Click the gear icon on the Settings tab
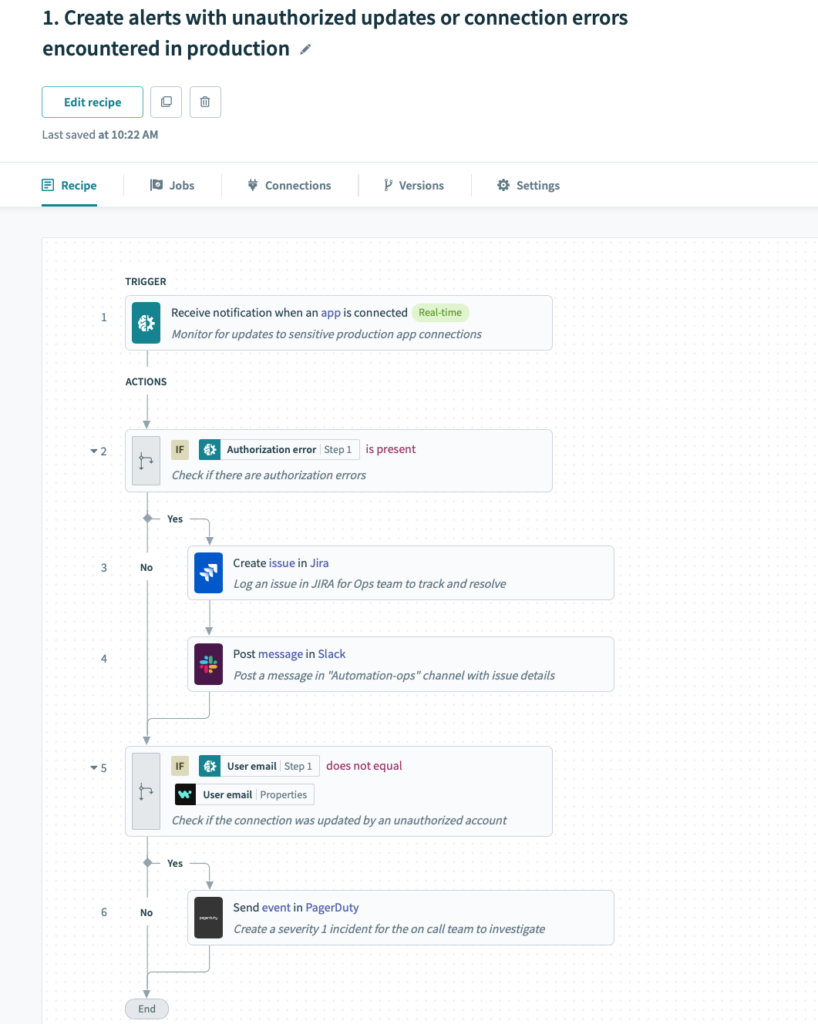Image resolution: width=818 pixels, height=1024 pixels. point(501,185)
